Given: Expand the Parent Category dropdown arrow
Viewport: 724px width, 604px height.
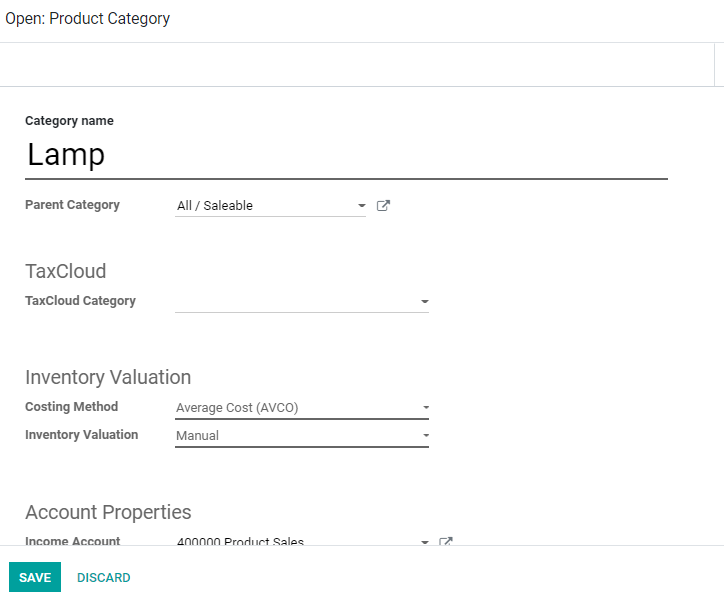Looking at the screenshot, I should tap(361, 206).
